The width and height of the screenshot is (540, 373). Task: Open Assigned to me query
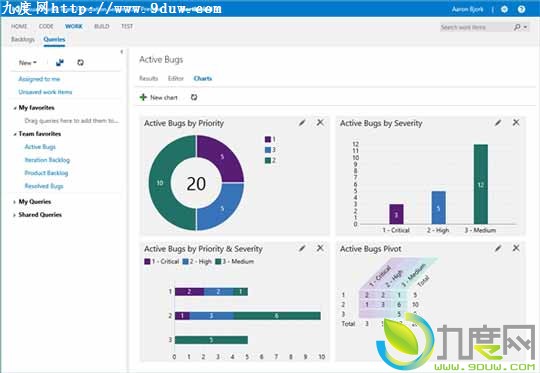click(39, 79)
